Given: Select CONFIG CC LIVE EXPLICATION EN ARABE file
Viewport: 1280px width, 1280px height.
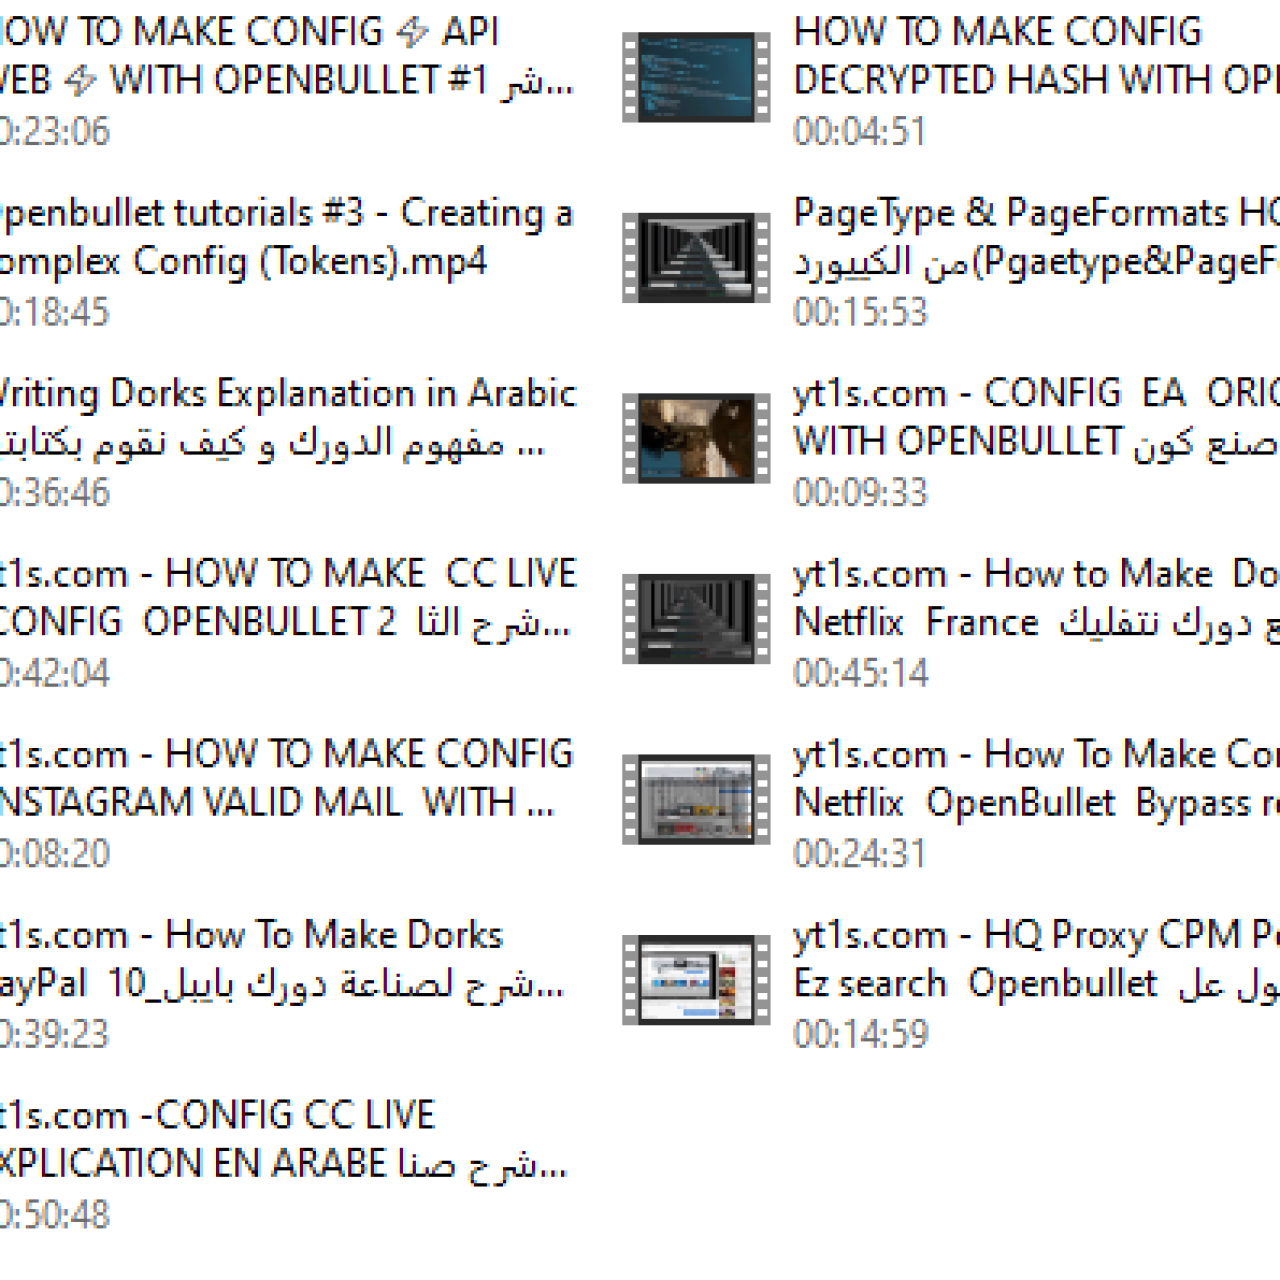Looking at the screenshot, I should pos(284,1140).
